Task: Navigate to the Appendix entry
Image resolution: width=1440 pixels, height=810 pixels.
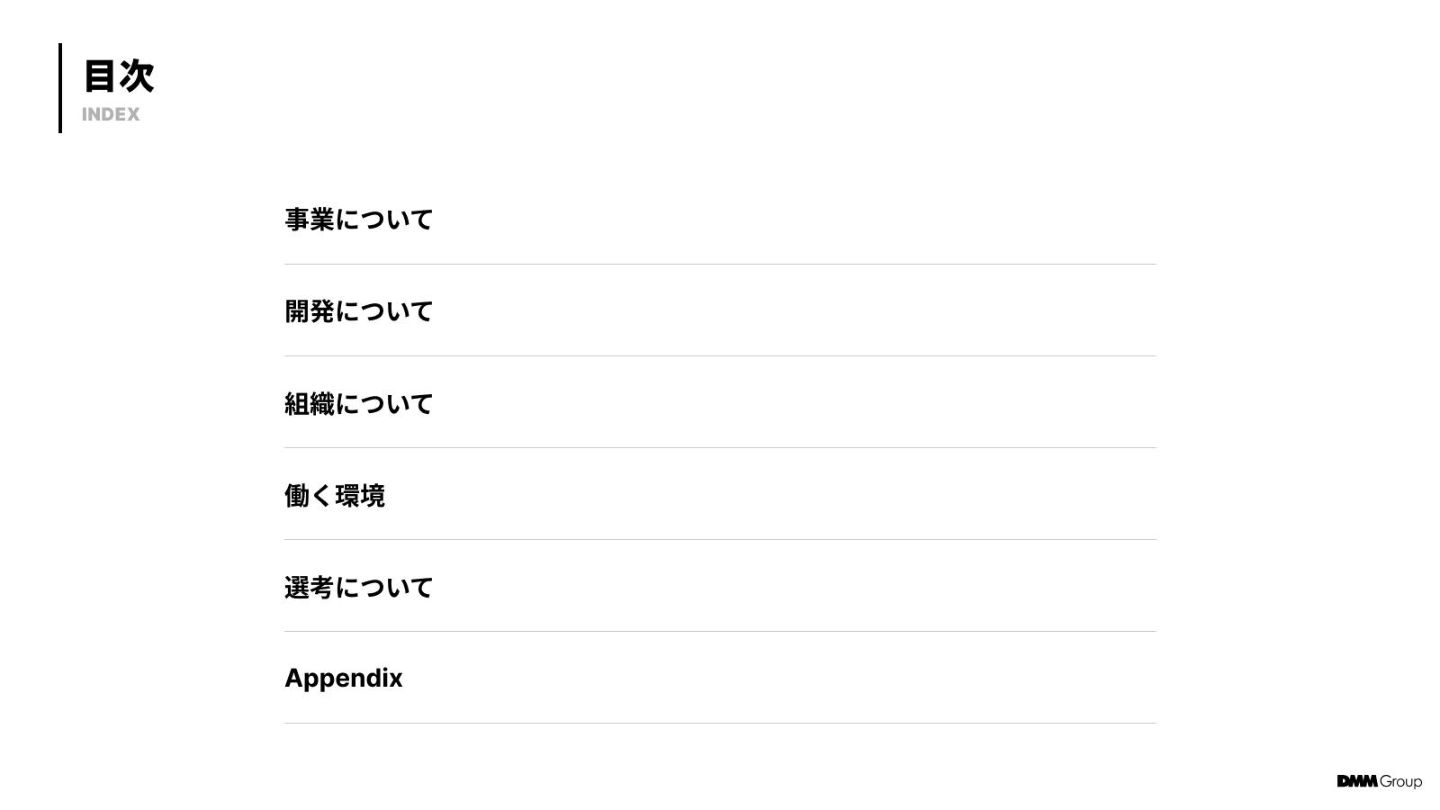Action: click(x=343, y=678)
